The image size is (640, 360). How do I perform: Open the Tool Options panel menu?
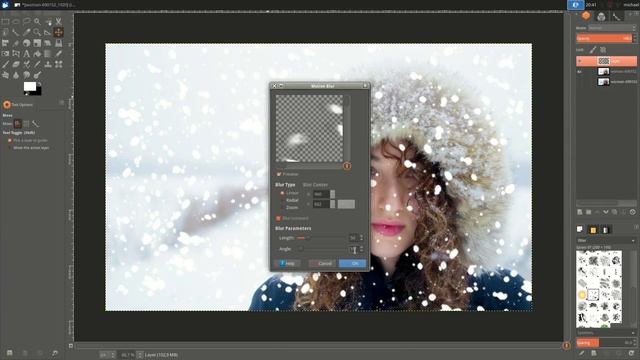point(61,102)
